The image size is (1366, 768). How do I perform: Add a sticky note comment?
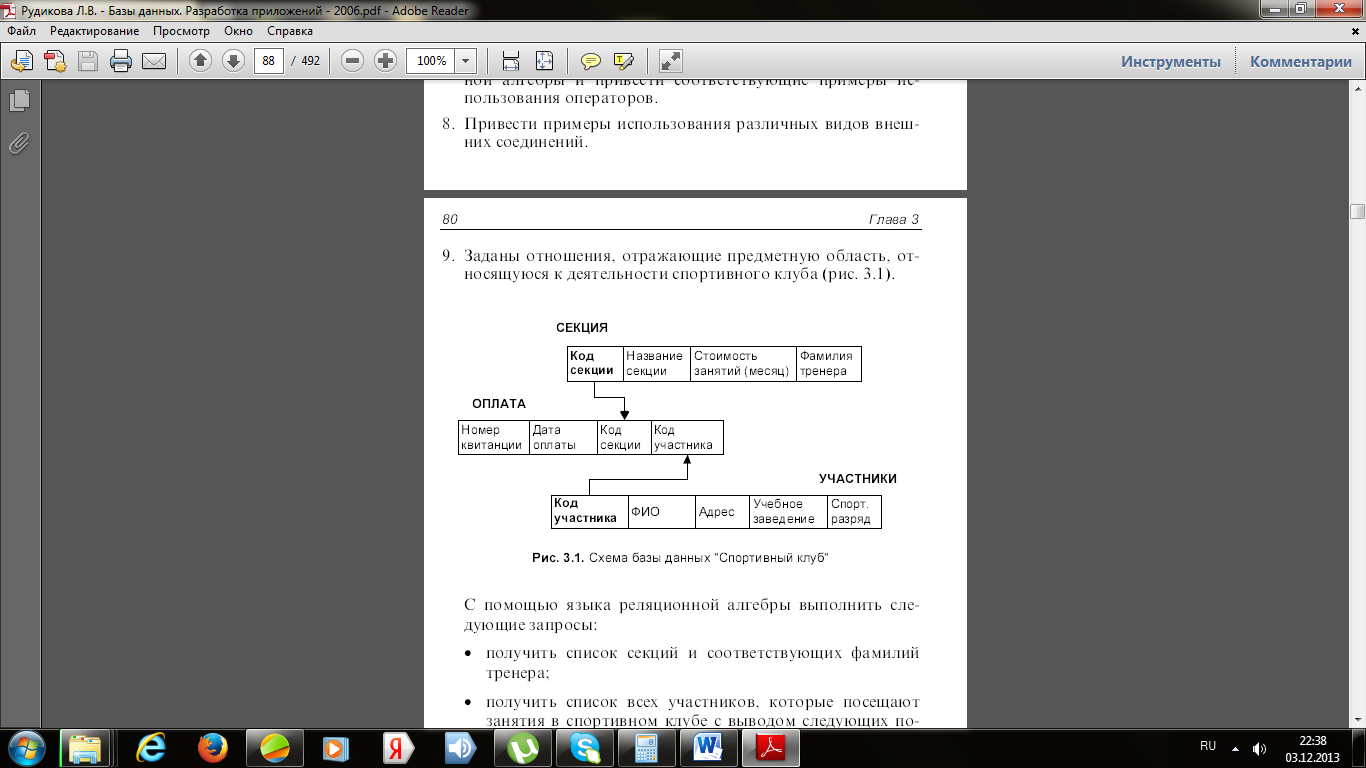[591, 61]
